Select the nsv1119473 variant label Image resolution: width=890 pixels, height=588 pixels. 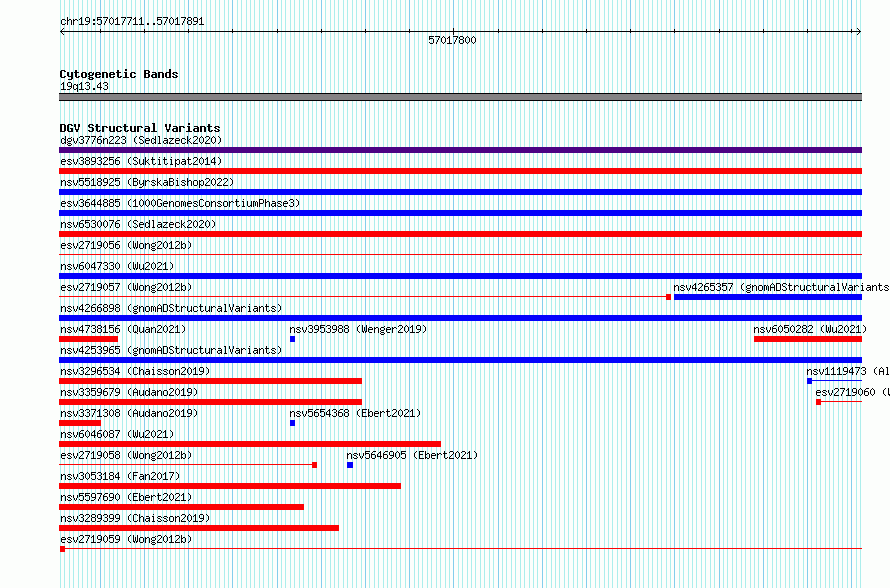click(848, 371)
